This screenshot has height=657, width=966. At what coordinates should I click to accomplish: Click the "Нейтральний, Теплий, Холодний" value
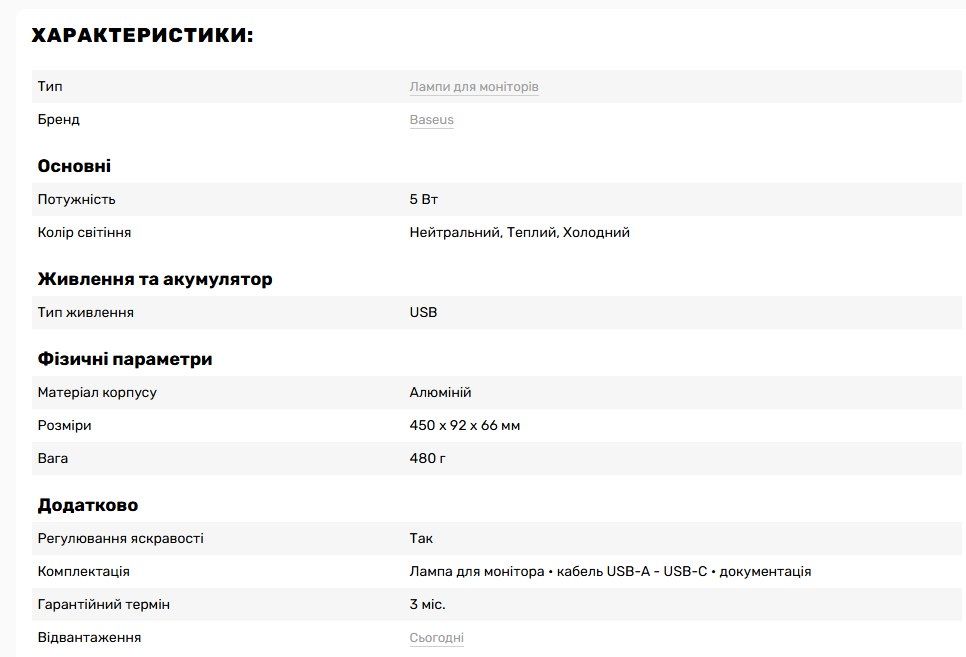519,232
